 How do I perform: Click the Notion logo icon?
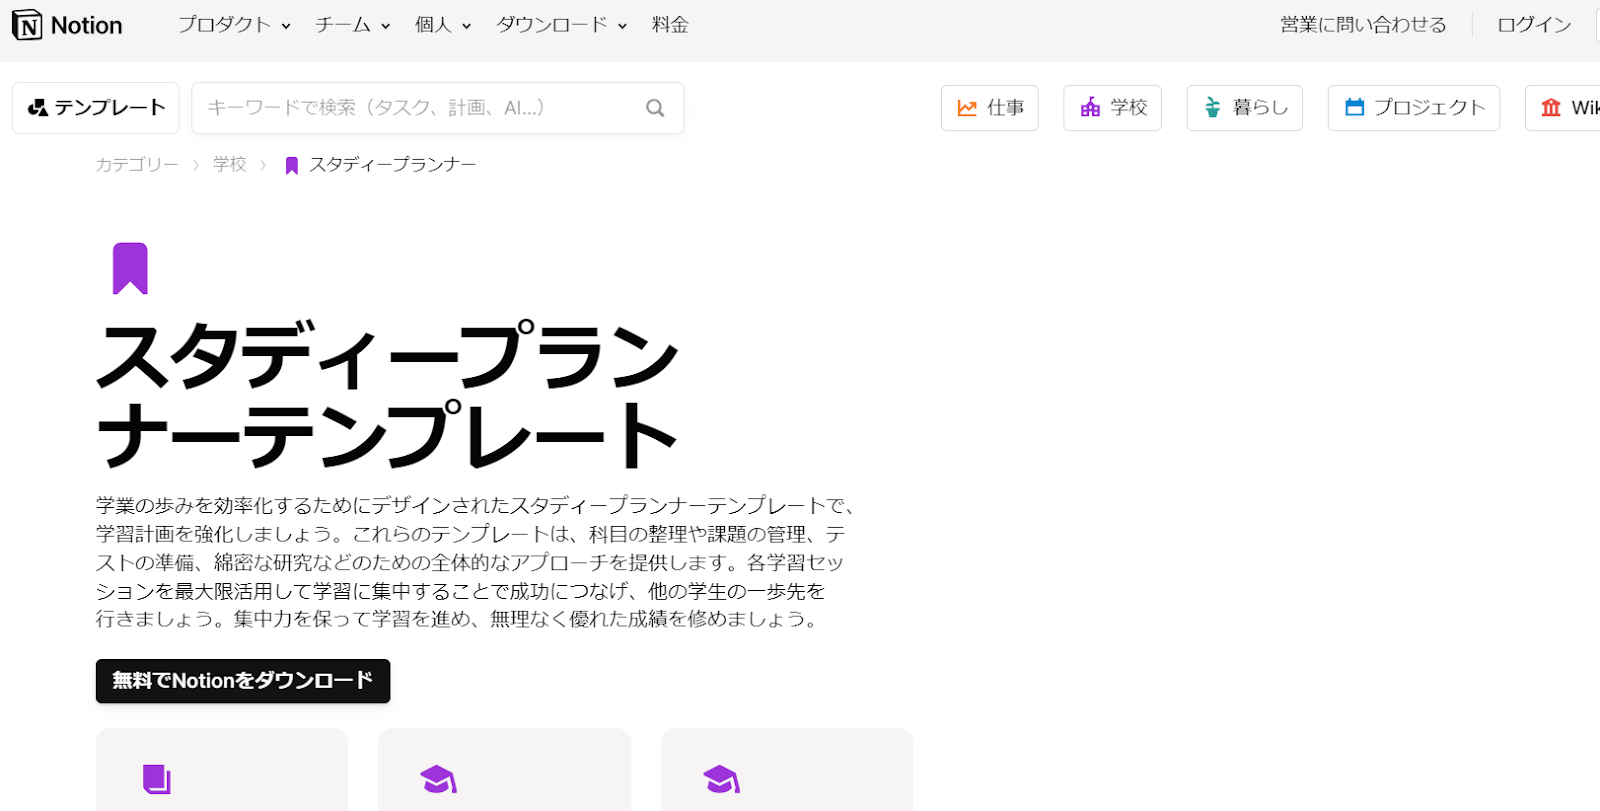pos(27,25)
